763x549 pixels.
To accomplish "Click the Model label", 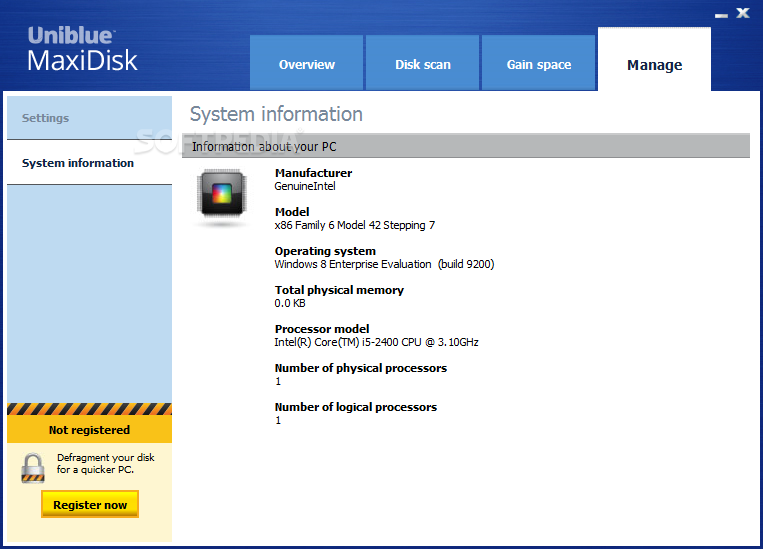I will 292,212.
